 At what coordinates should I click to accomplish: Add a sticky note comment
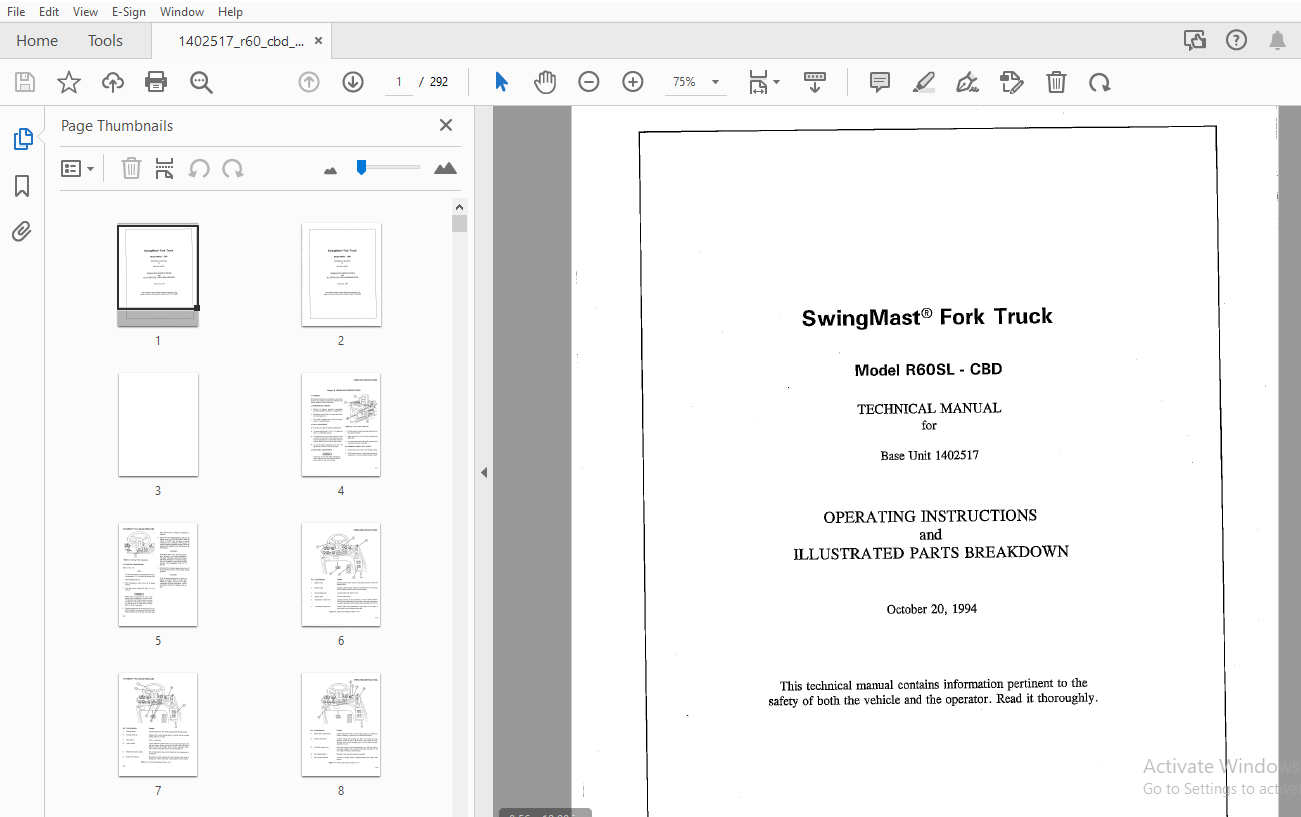(x=880, y=82)
